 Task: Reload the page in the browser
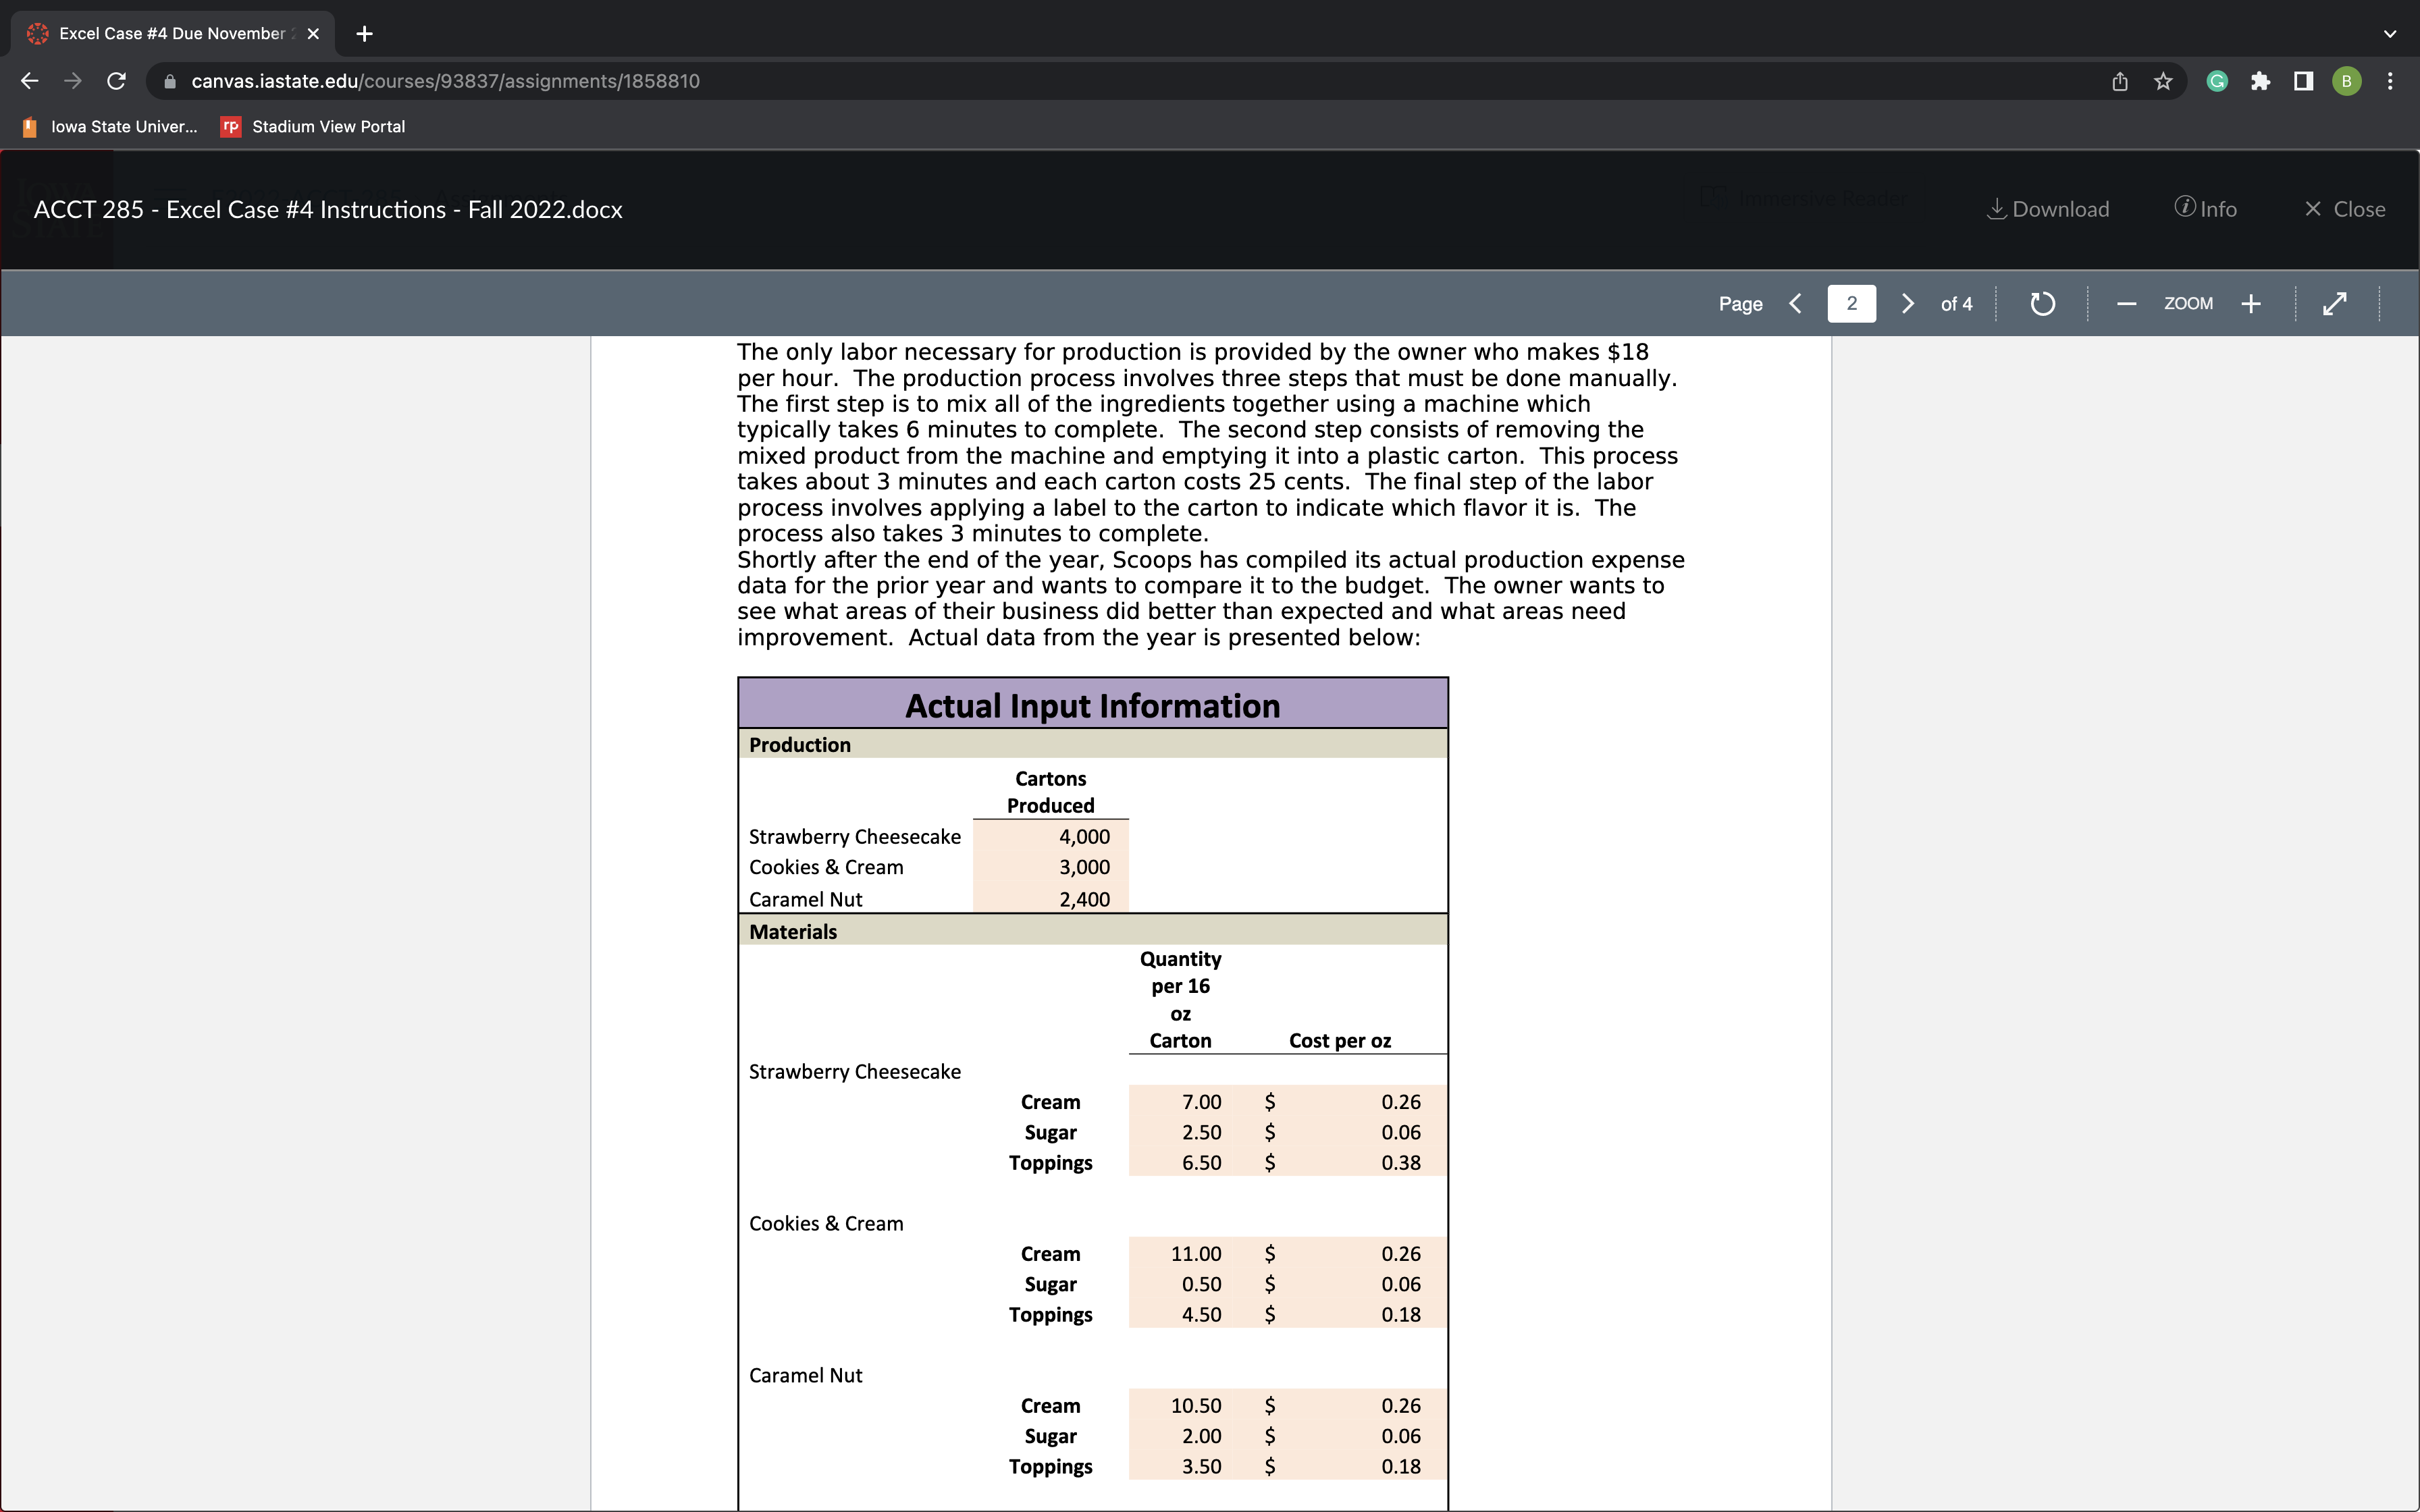[x=116, y=81]
